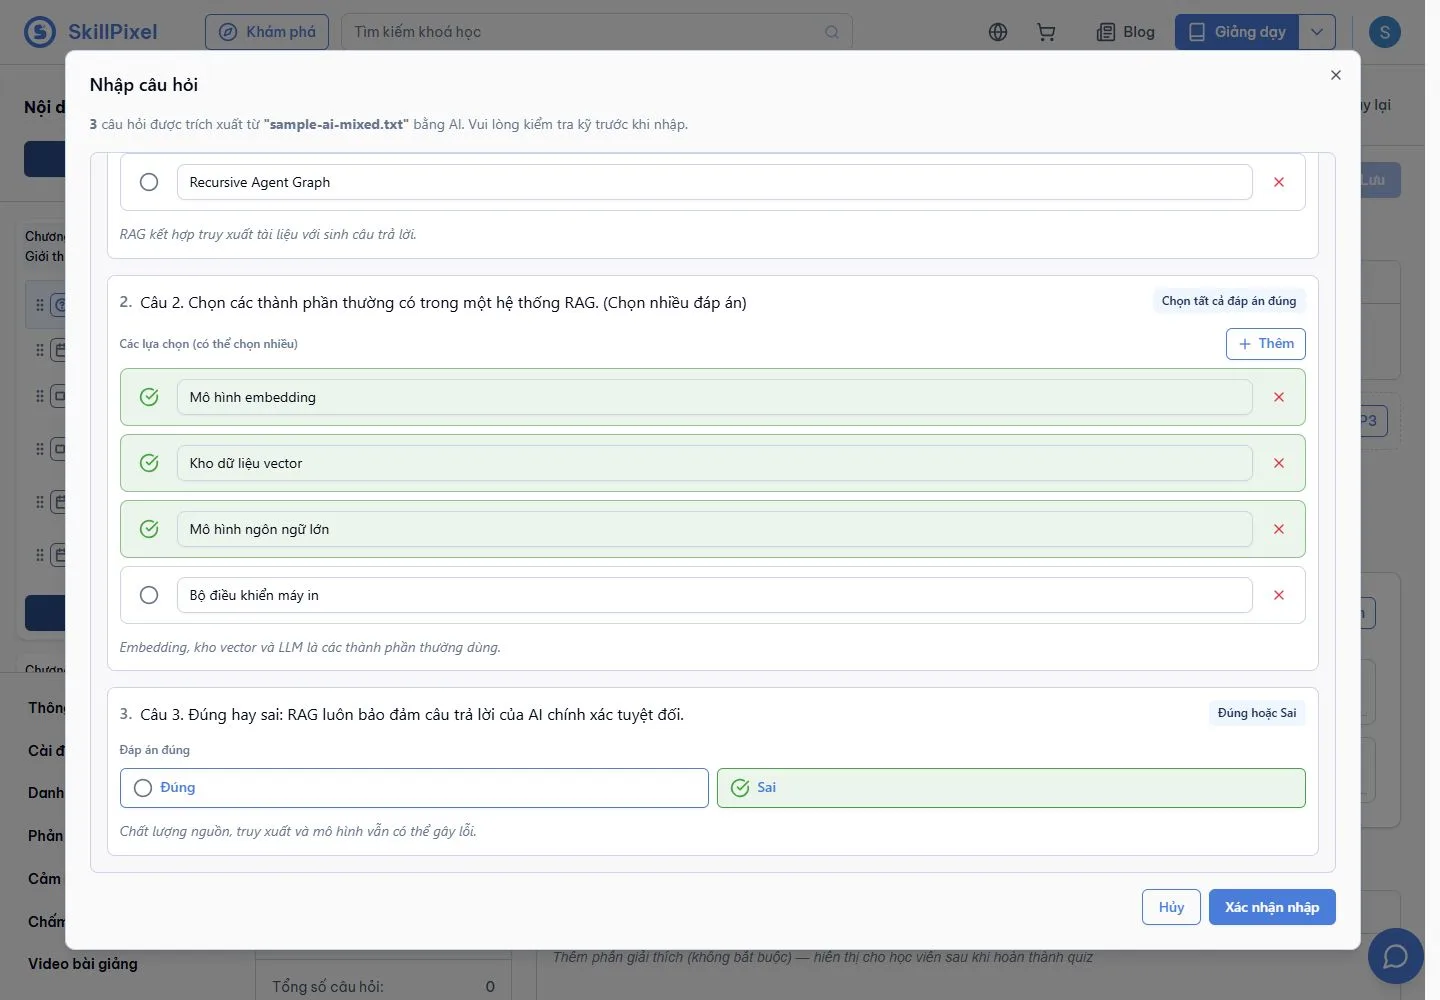Click the Chất lượng nguồn explanation text
Image resolution: width=1440 pixels, height=1000 pixels.
298,831
